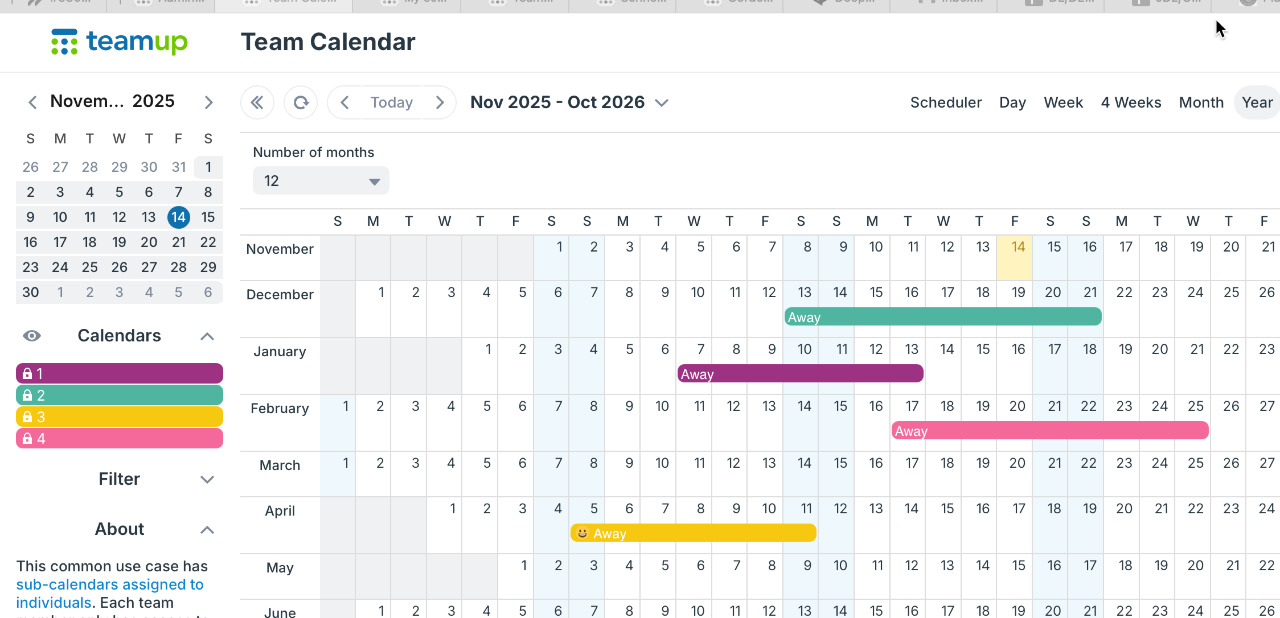The width and height of the screenshot is (1280, 618).
Task: Go to previous period in toolbar
Action: [x=344, y=102]
